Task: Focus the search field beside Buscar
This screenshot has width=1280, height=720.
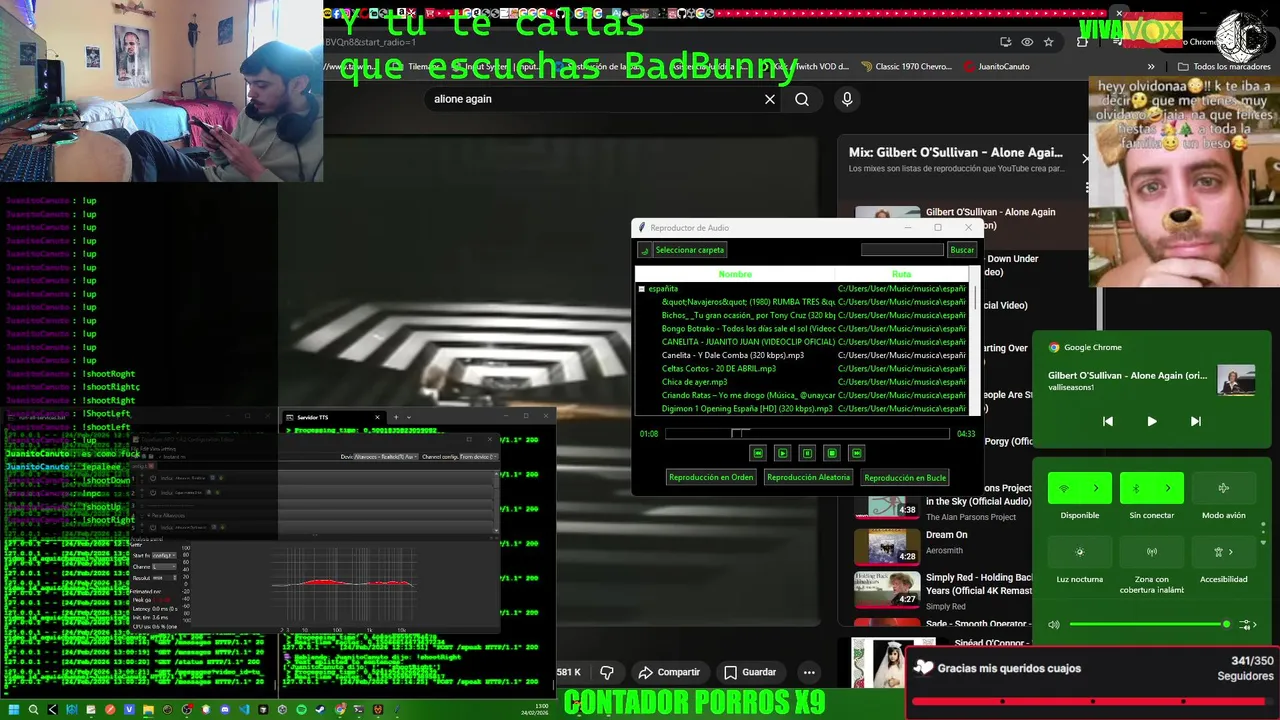Action: [902, 250]
